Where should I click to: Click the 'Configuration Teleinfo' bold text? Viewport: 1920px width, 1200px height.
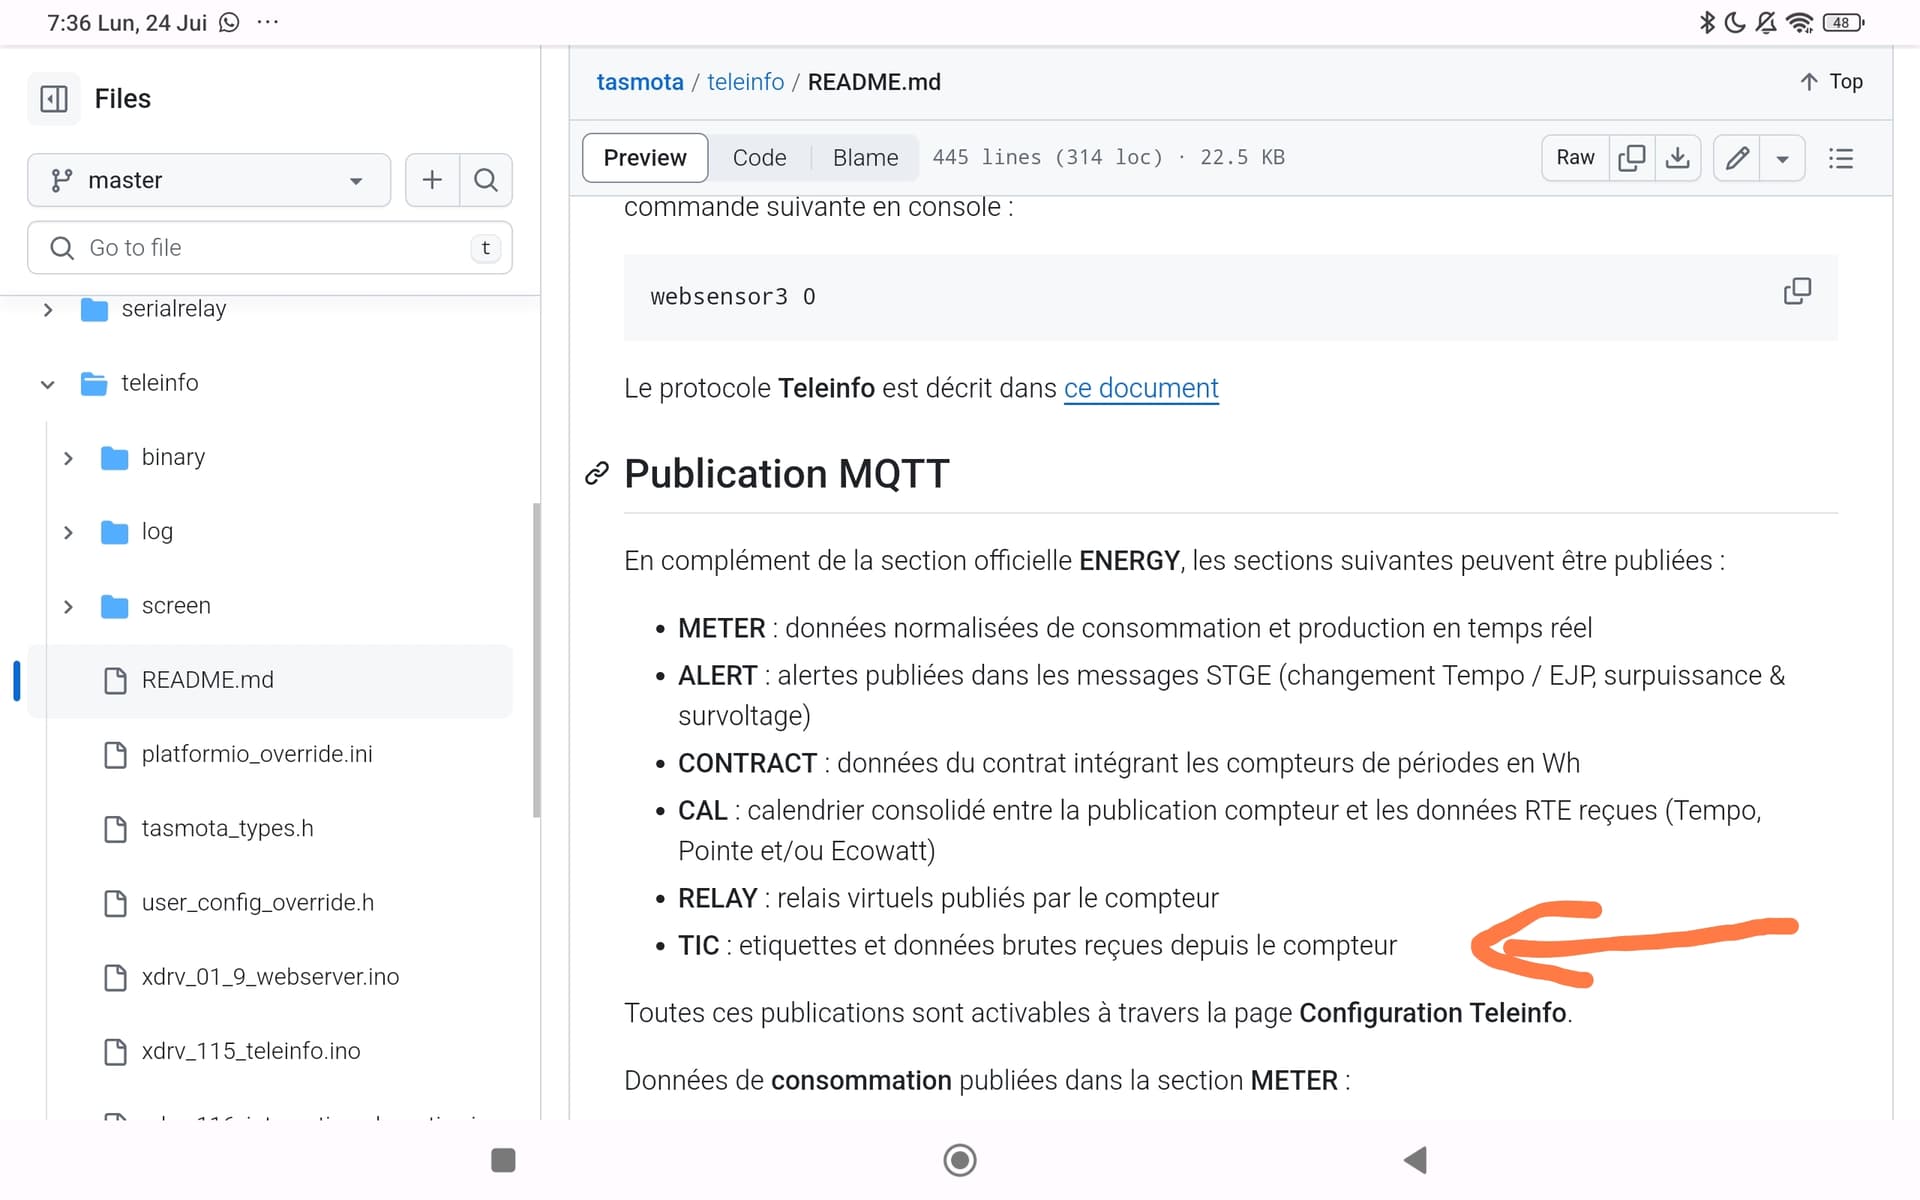(1432, 1013)
